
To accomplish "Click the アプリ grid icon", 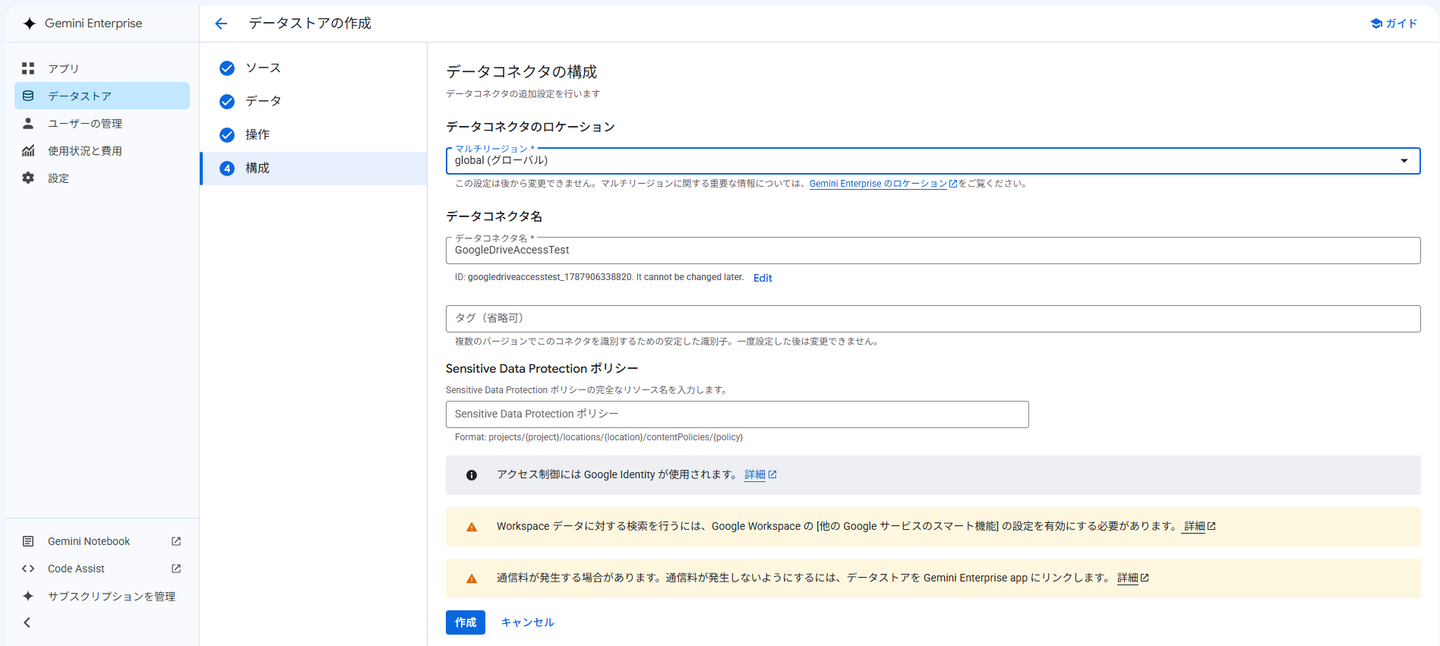I will tap(28, 69).
